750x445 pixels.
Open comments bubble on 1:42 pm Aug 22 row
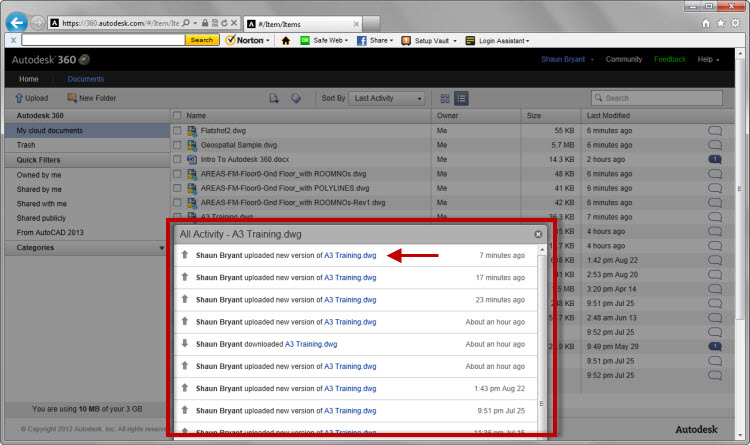(x=715, y=260)
